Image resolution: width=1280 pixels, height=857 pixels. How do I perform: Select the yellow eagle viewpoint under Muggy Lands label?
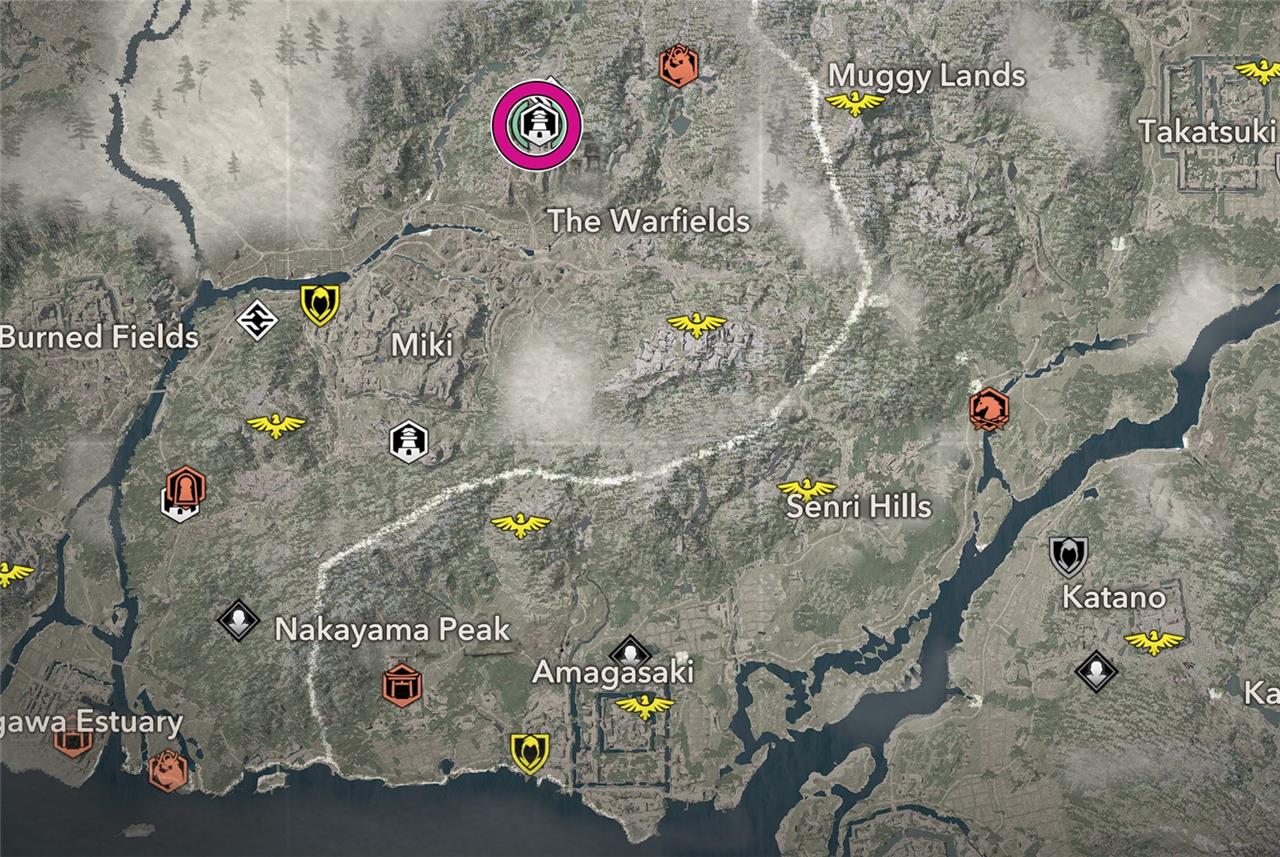[x=855, y=102]
